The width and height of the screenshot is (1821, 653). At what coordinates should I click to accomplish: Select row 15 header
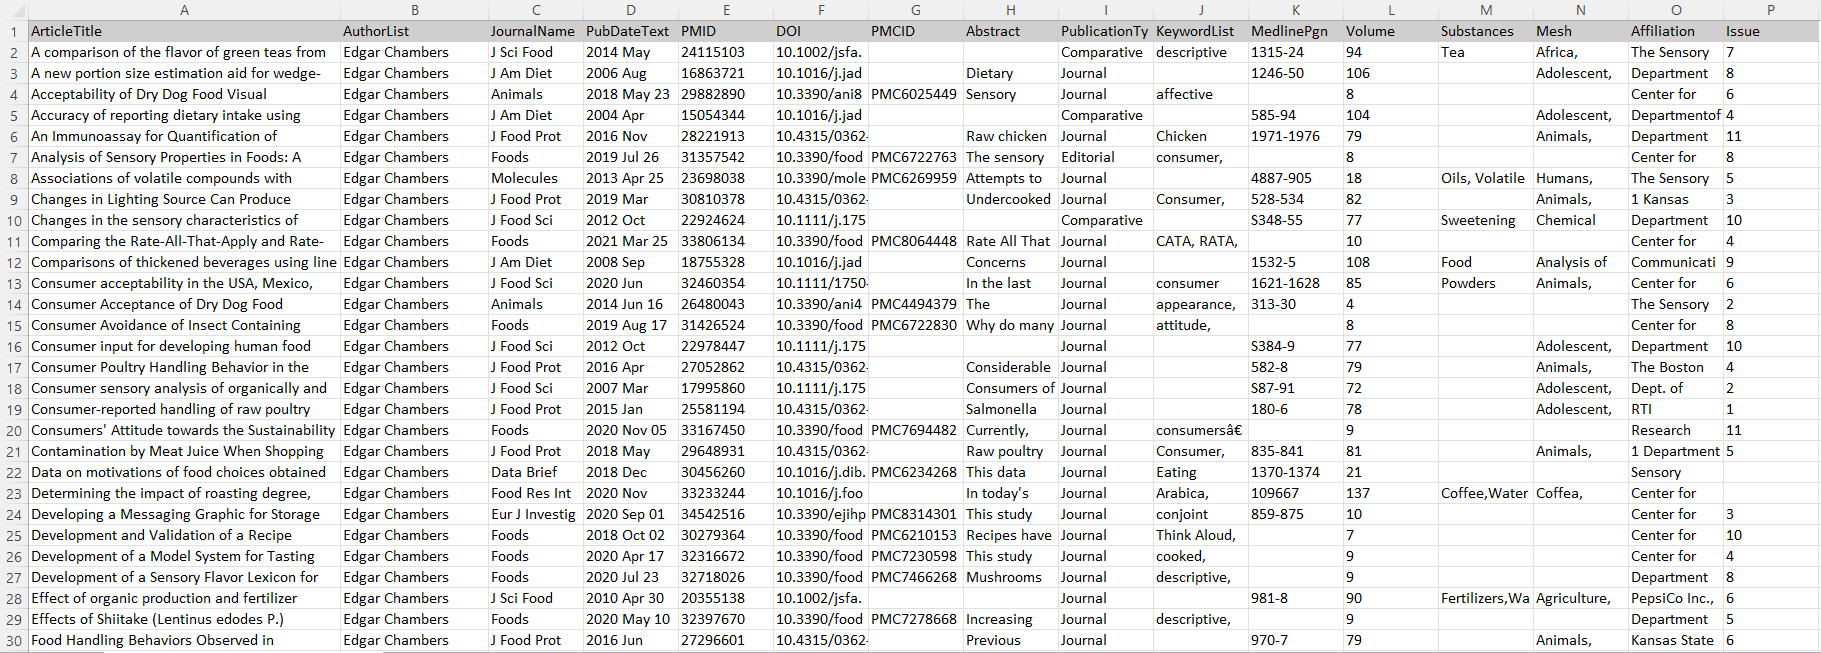click(x=14, y=326)
